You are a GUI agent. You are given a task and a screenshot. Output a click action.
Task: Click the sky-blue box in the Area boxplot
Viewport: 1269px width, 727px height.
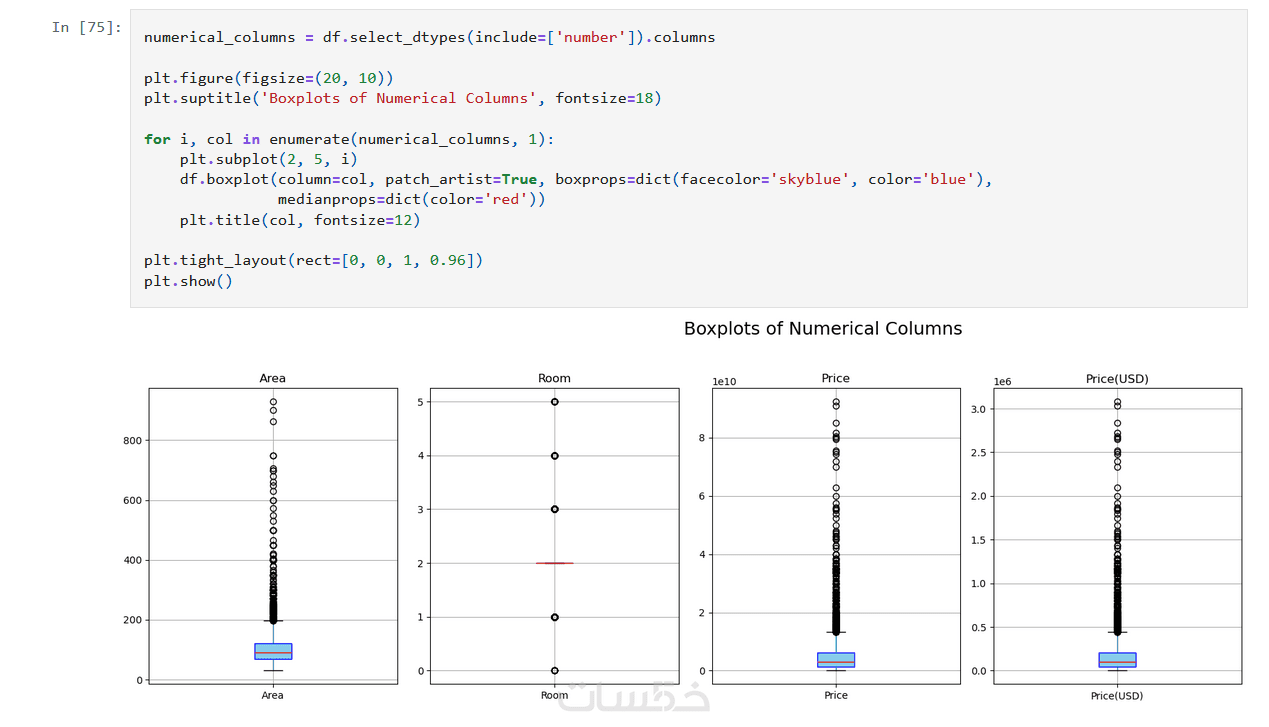[273, 651]
